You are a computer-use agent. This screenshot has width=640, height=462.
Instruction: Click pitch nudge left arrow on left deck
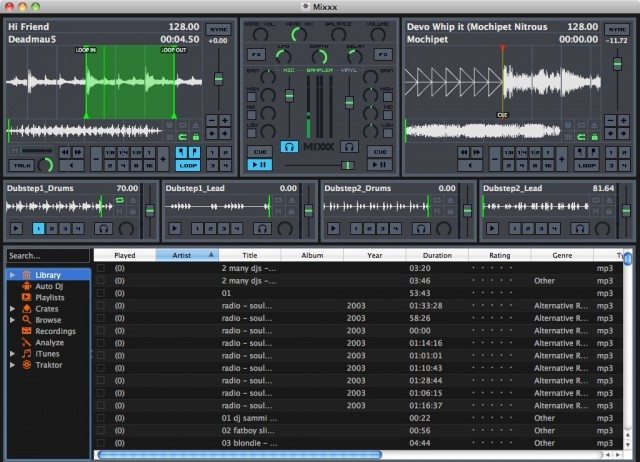(211, 133)
